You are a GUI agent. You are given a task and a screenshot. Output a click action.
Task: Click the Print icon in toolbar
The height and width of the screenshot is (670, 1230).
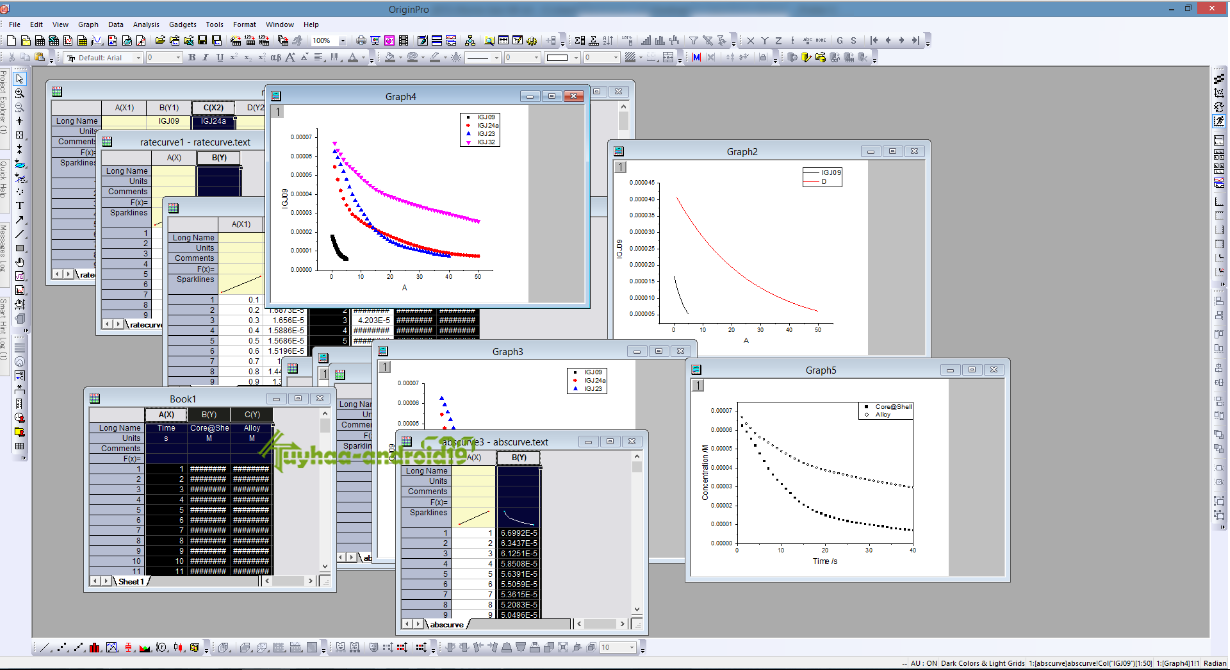coord(361,40)
